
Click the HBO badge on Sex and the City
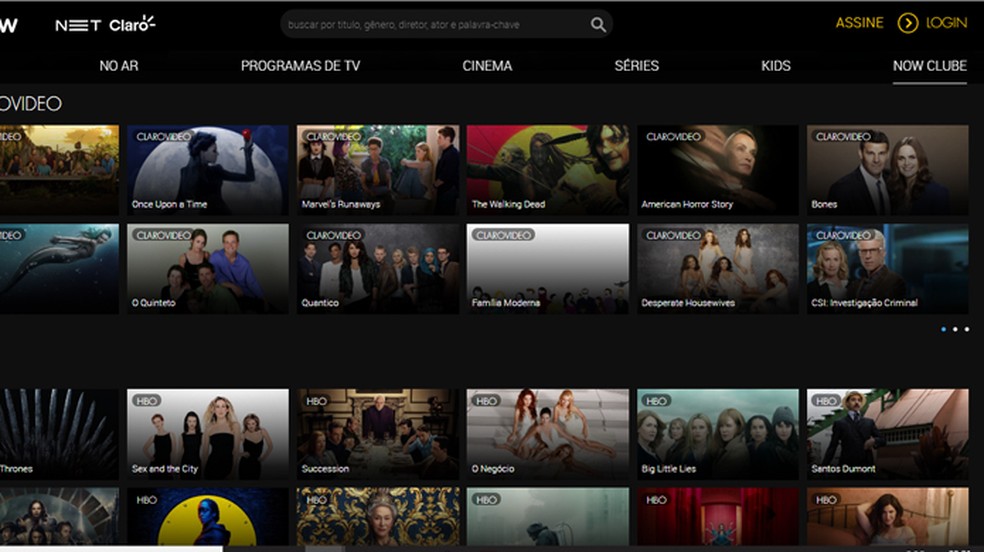click(146, 401)
